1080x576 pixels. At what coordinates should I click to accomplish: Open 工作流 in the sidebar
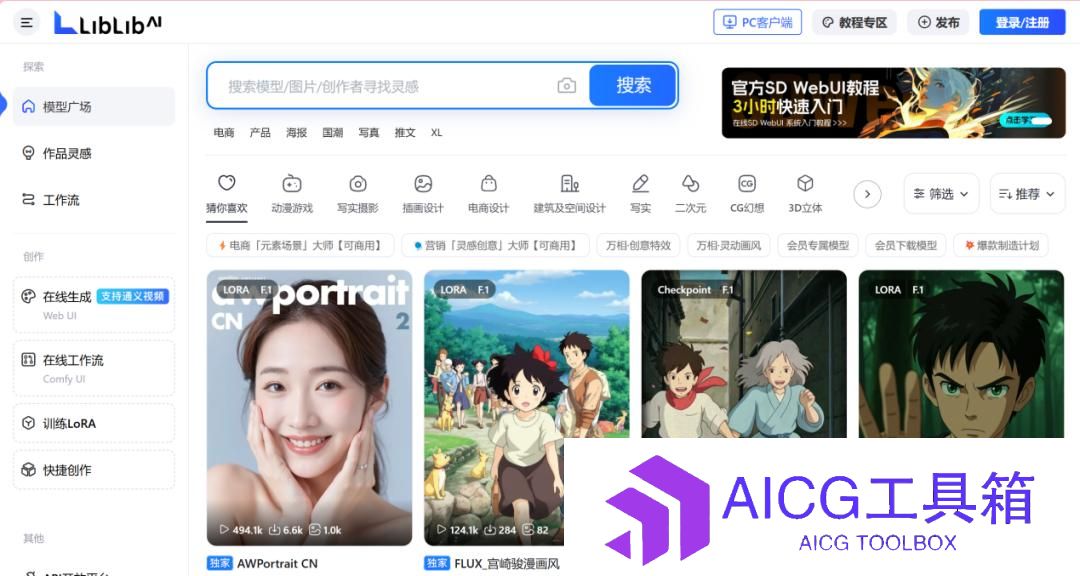click(94, 200)
